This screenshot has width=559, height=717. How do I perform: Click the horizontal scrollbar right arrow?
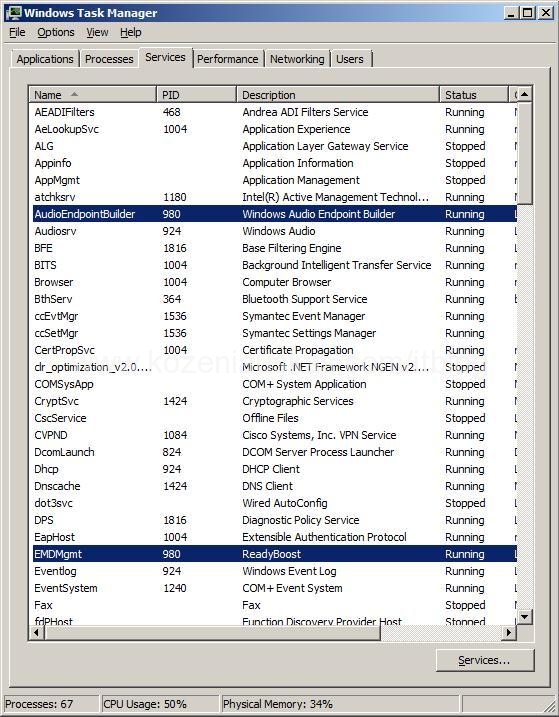click(x=509, y=632)
